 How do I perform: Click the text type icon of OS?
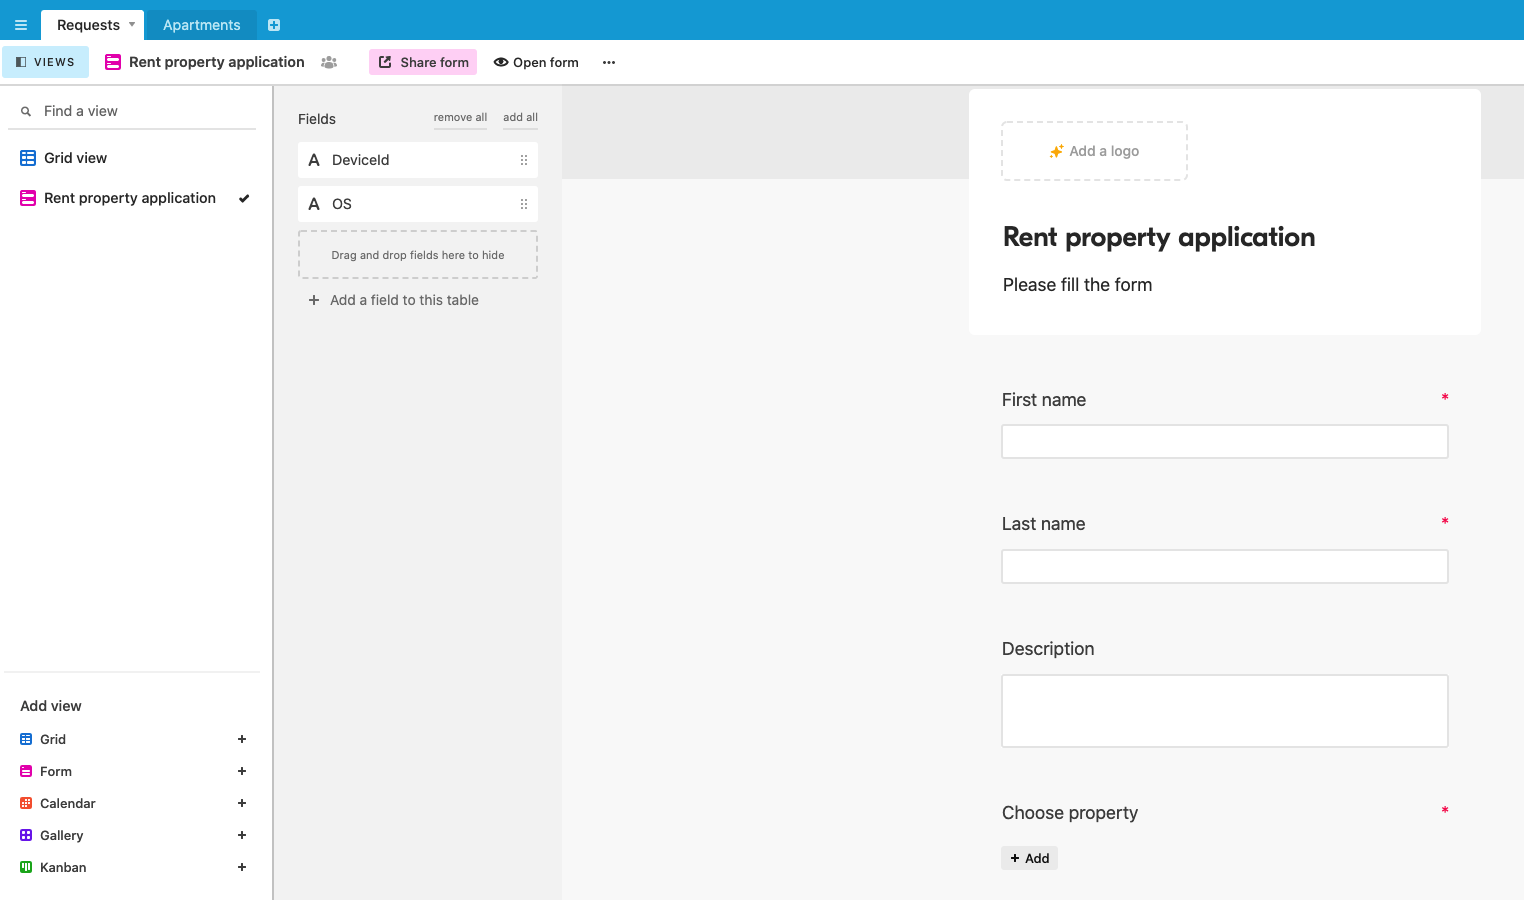[314, 204]
